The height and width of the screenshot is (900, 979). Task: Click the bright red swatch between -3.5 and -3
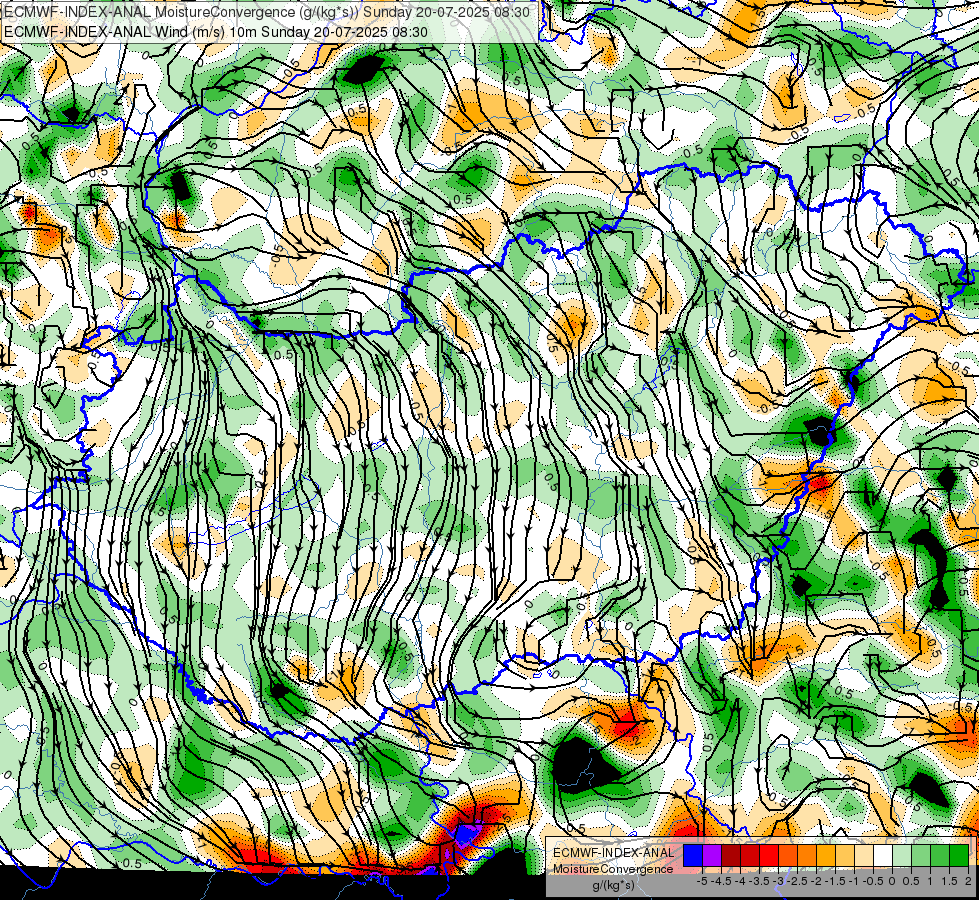[x=769, y=856]
